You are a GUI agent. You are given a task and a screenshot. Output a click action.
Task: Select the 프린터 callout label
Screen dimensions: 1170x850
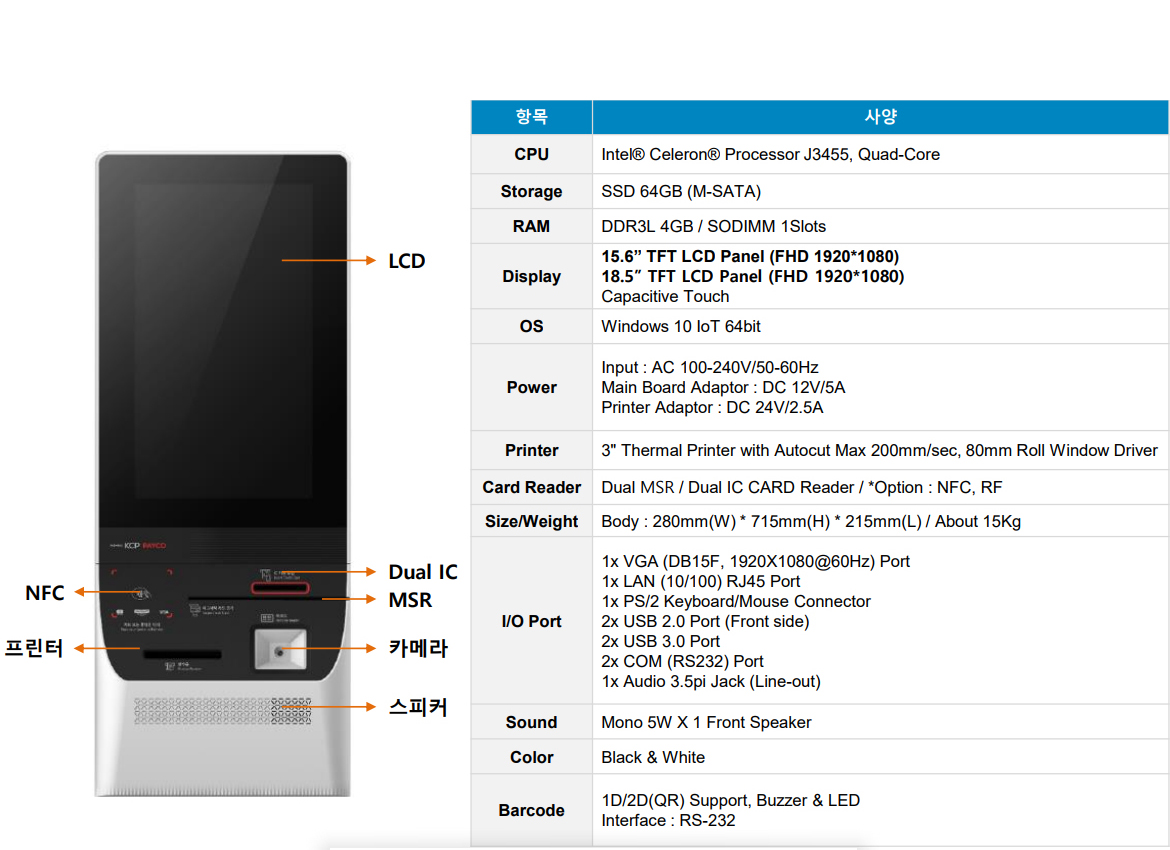coord(35,648)
